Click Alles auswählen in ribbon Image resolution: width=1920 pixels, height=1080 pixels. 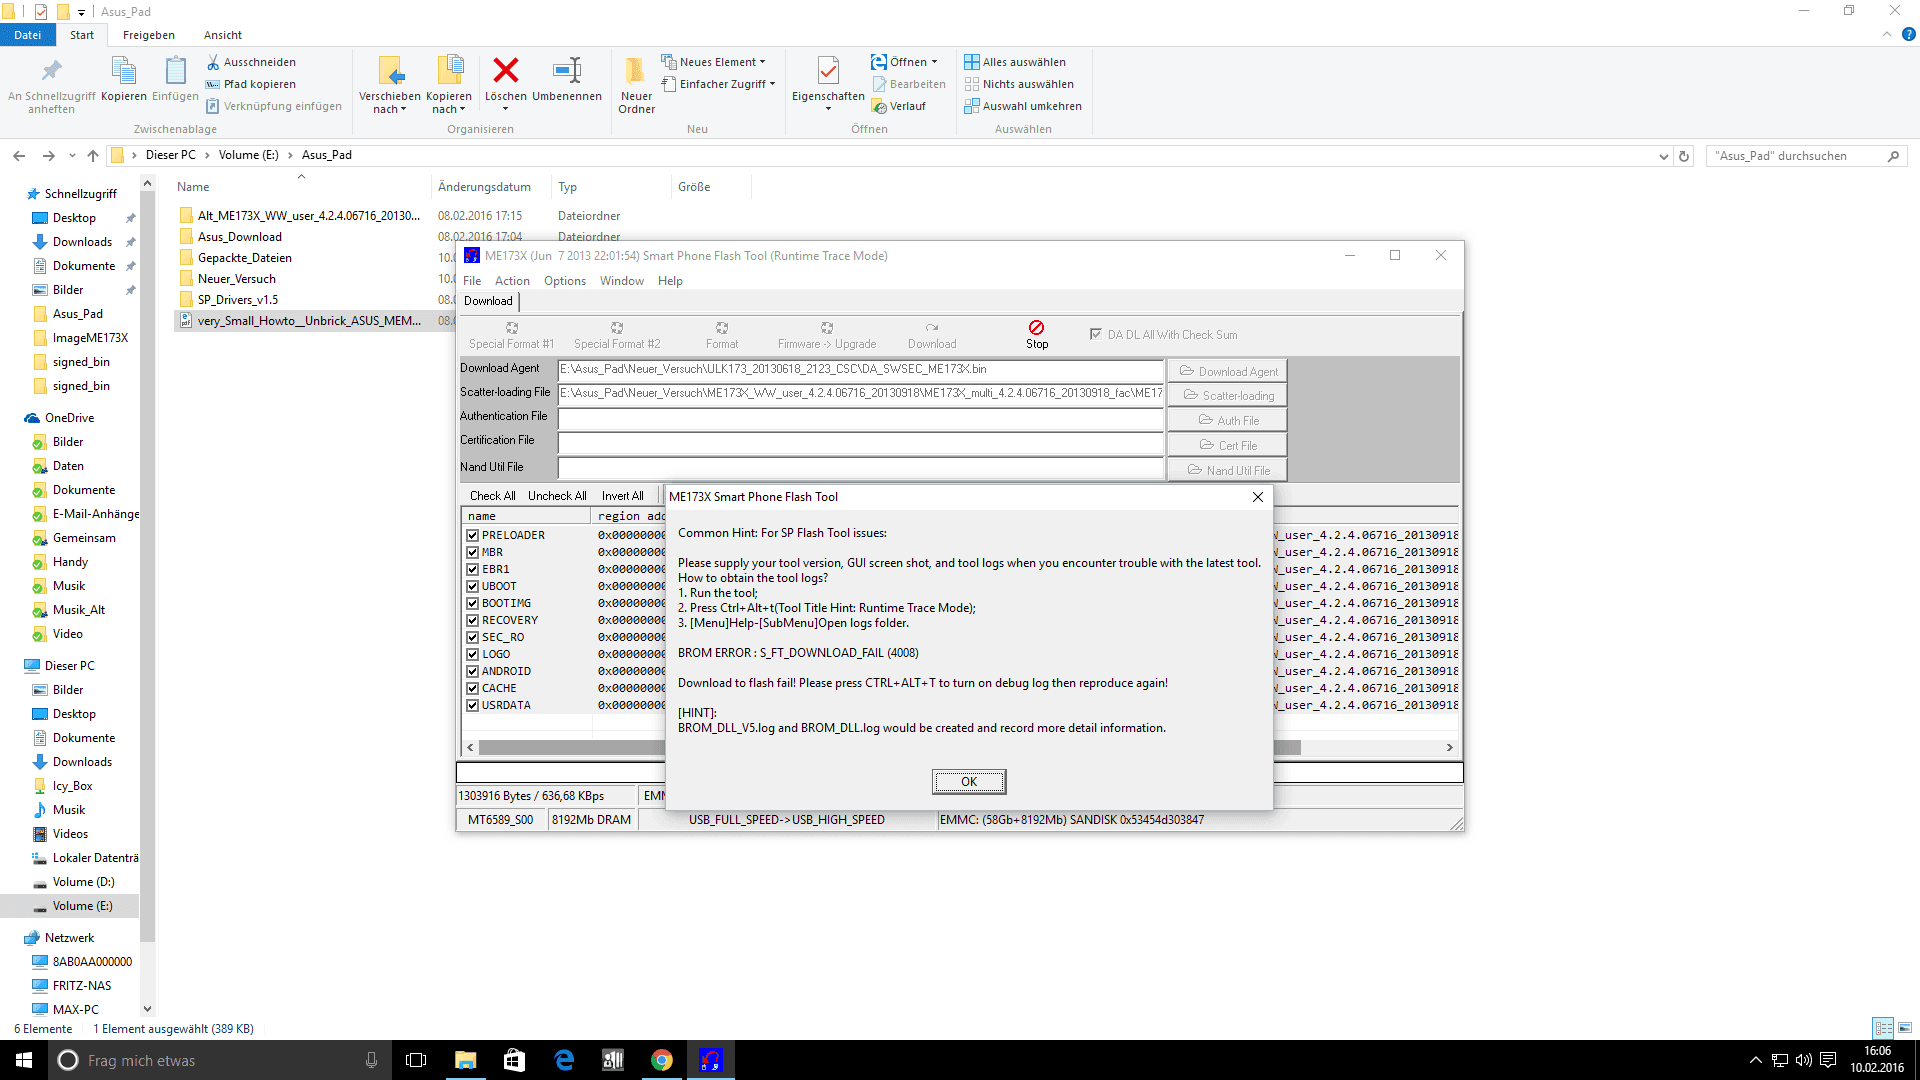(1015, 62)
